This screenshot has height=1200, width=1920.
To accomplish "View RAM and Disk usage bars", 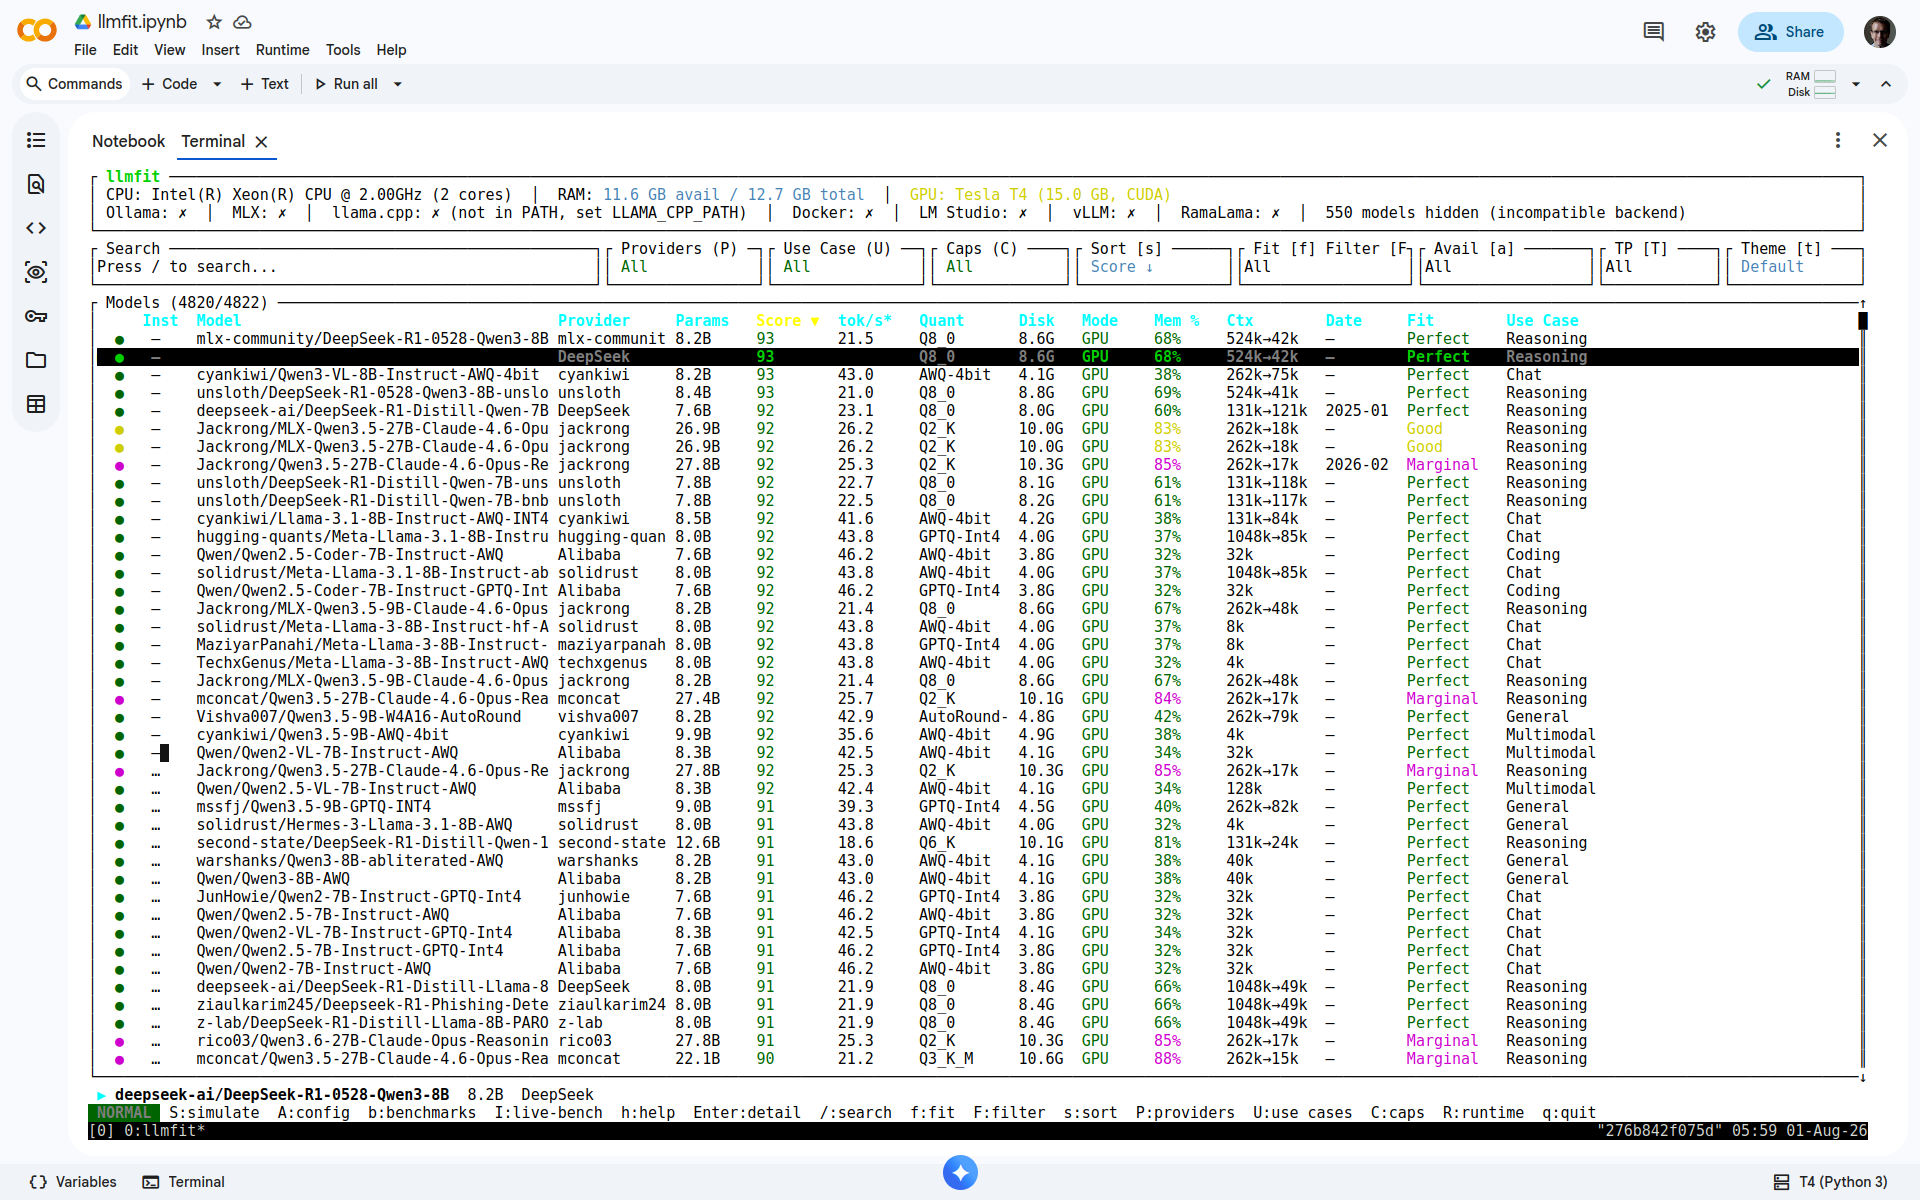I will tap(1811, 84).
